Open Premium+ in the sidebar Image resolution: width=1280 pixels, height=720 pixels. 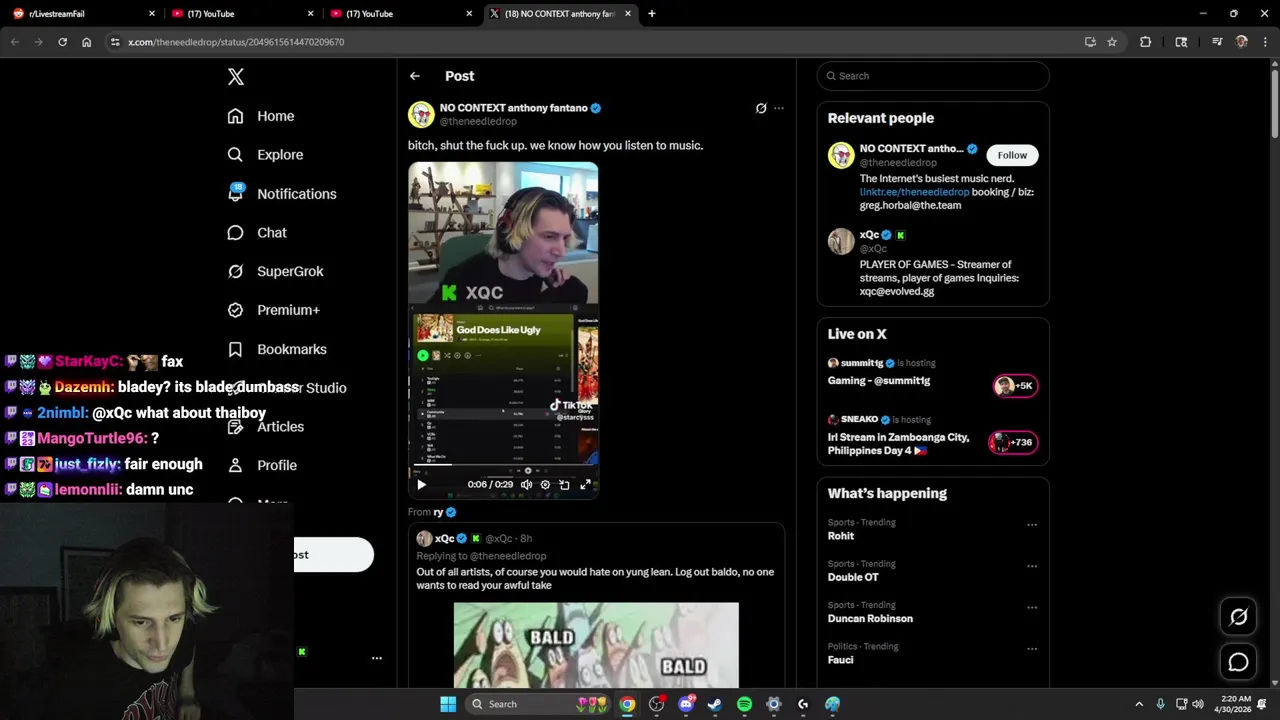(273, 310)
